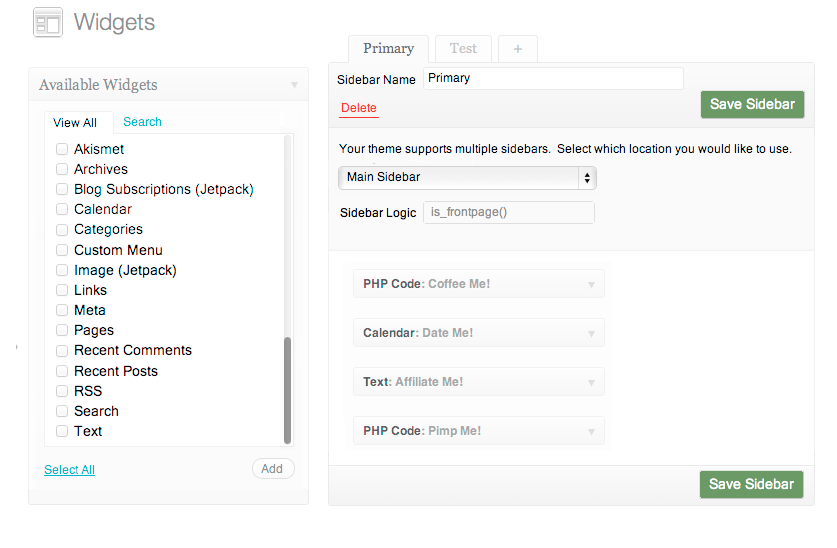Click the widget list scrollbar
This screenshot has height=548, width=837.
(x=288, y=390)
